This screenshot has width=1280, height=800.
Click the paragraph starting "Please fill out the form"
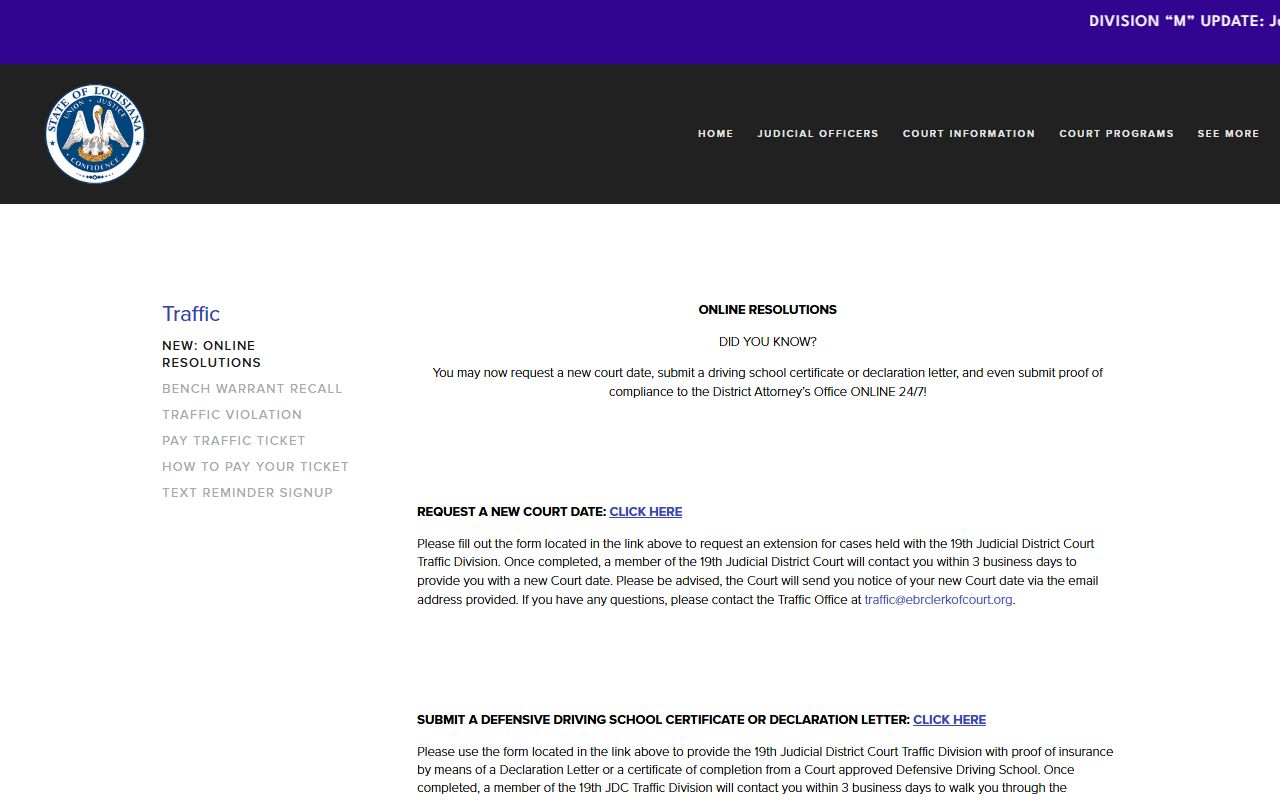pos(757,572)
